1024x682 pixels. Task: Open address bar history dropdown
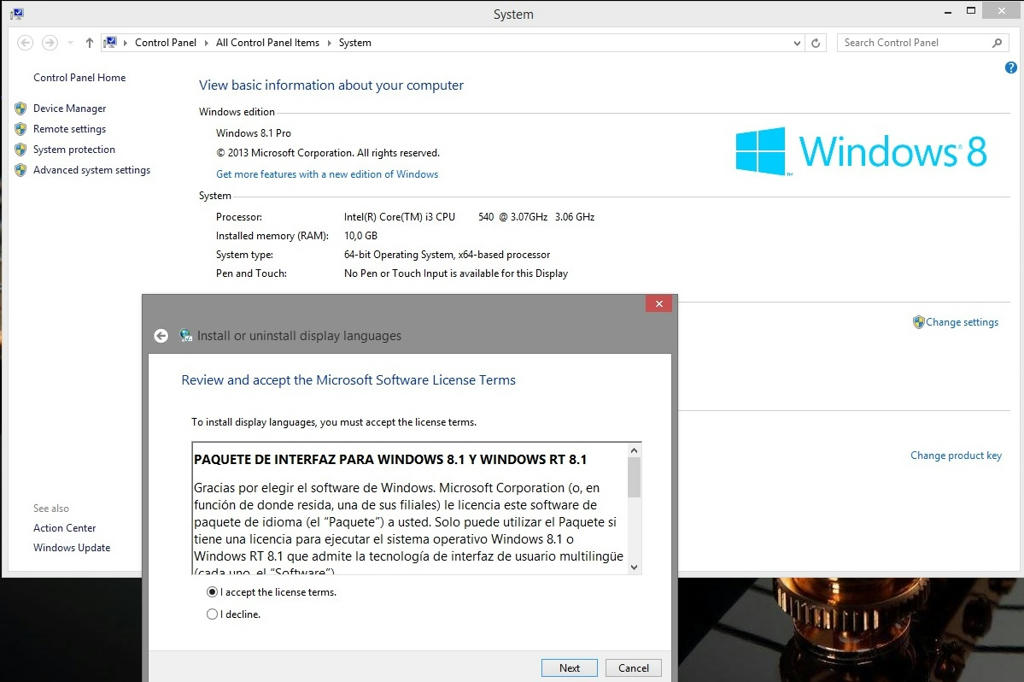click(x=797, y=43)
